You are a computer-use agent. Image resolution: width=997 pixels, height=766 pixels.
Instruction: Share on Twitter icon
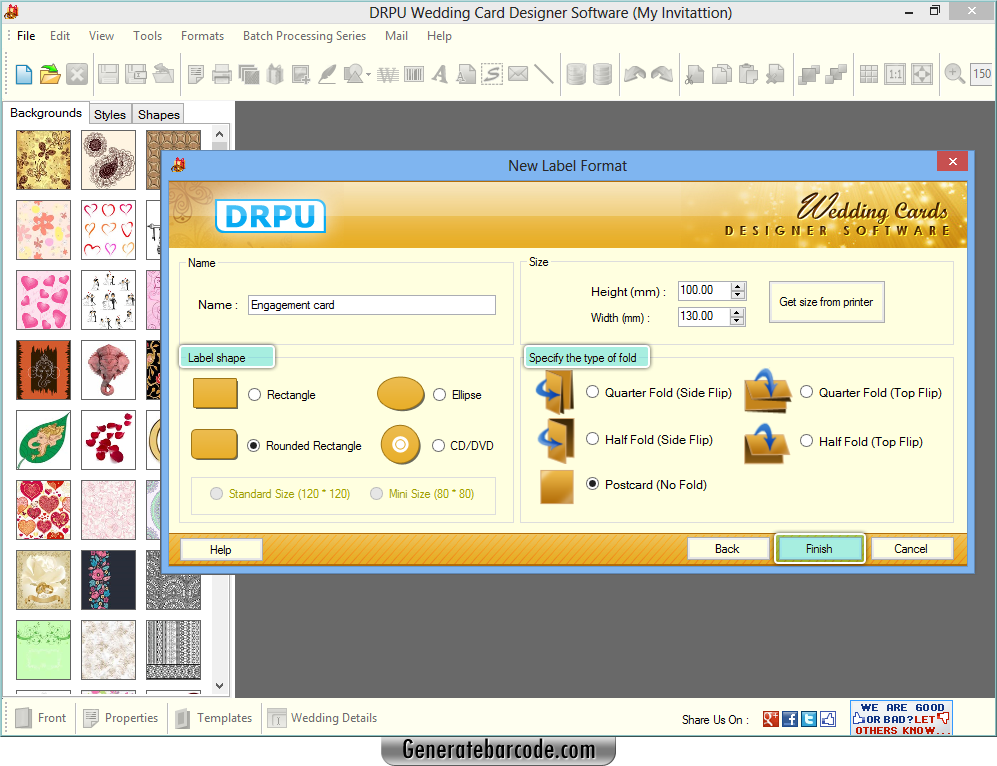(809, 719)
